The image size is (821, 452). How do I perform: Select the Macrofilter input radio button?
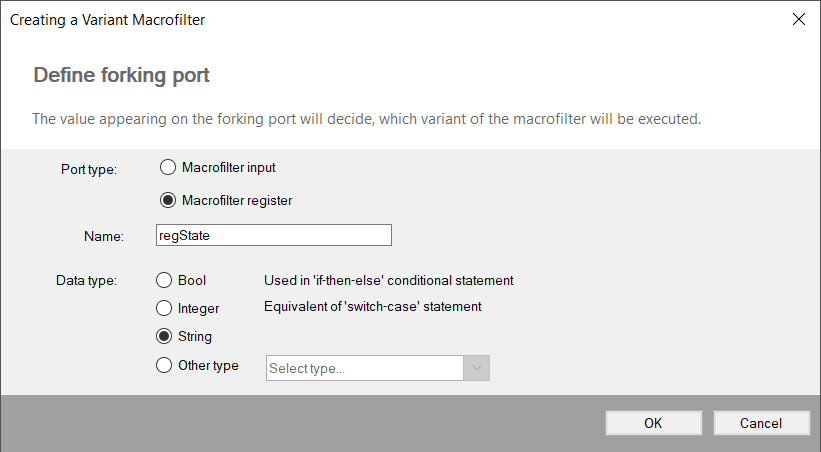(168, 167)
